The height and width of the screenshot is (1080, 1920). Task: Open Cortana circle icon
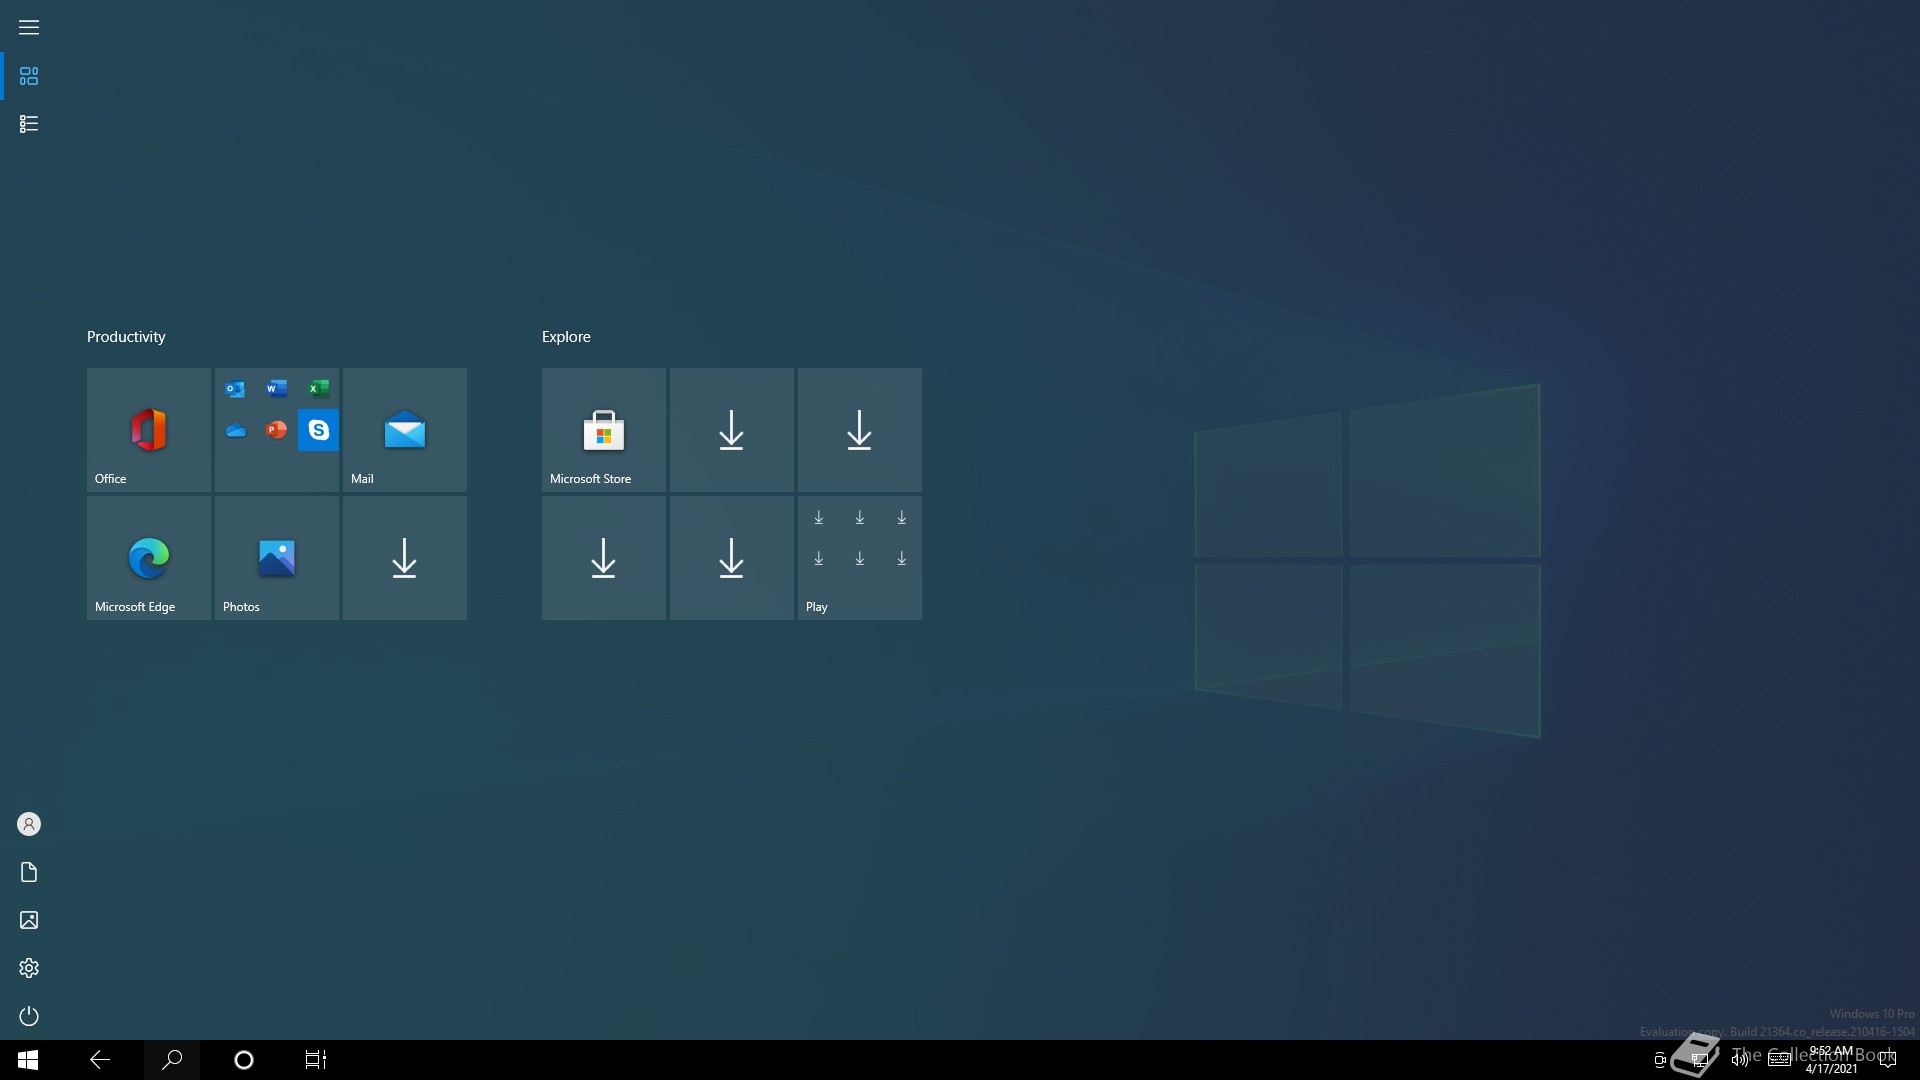pos(244,1060)
